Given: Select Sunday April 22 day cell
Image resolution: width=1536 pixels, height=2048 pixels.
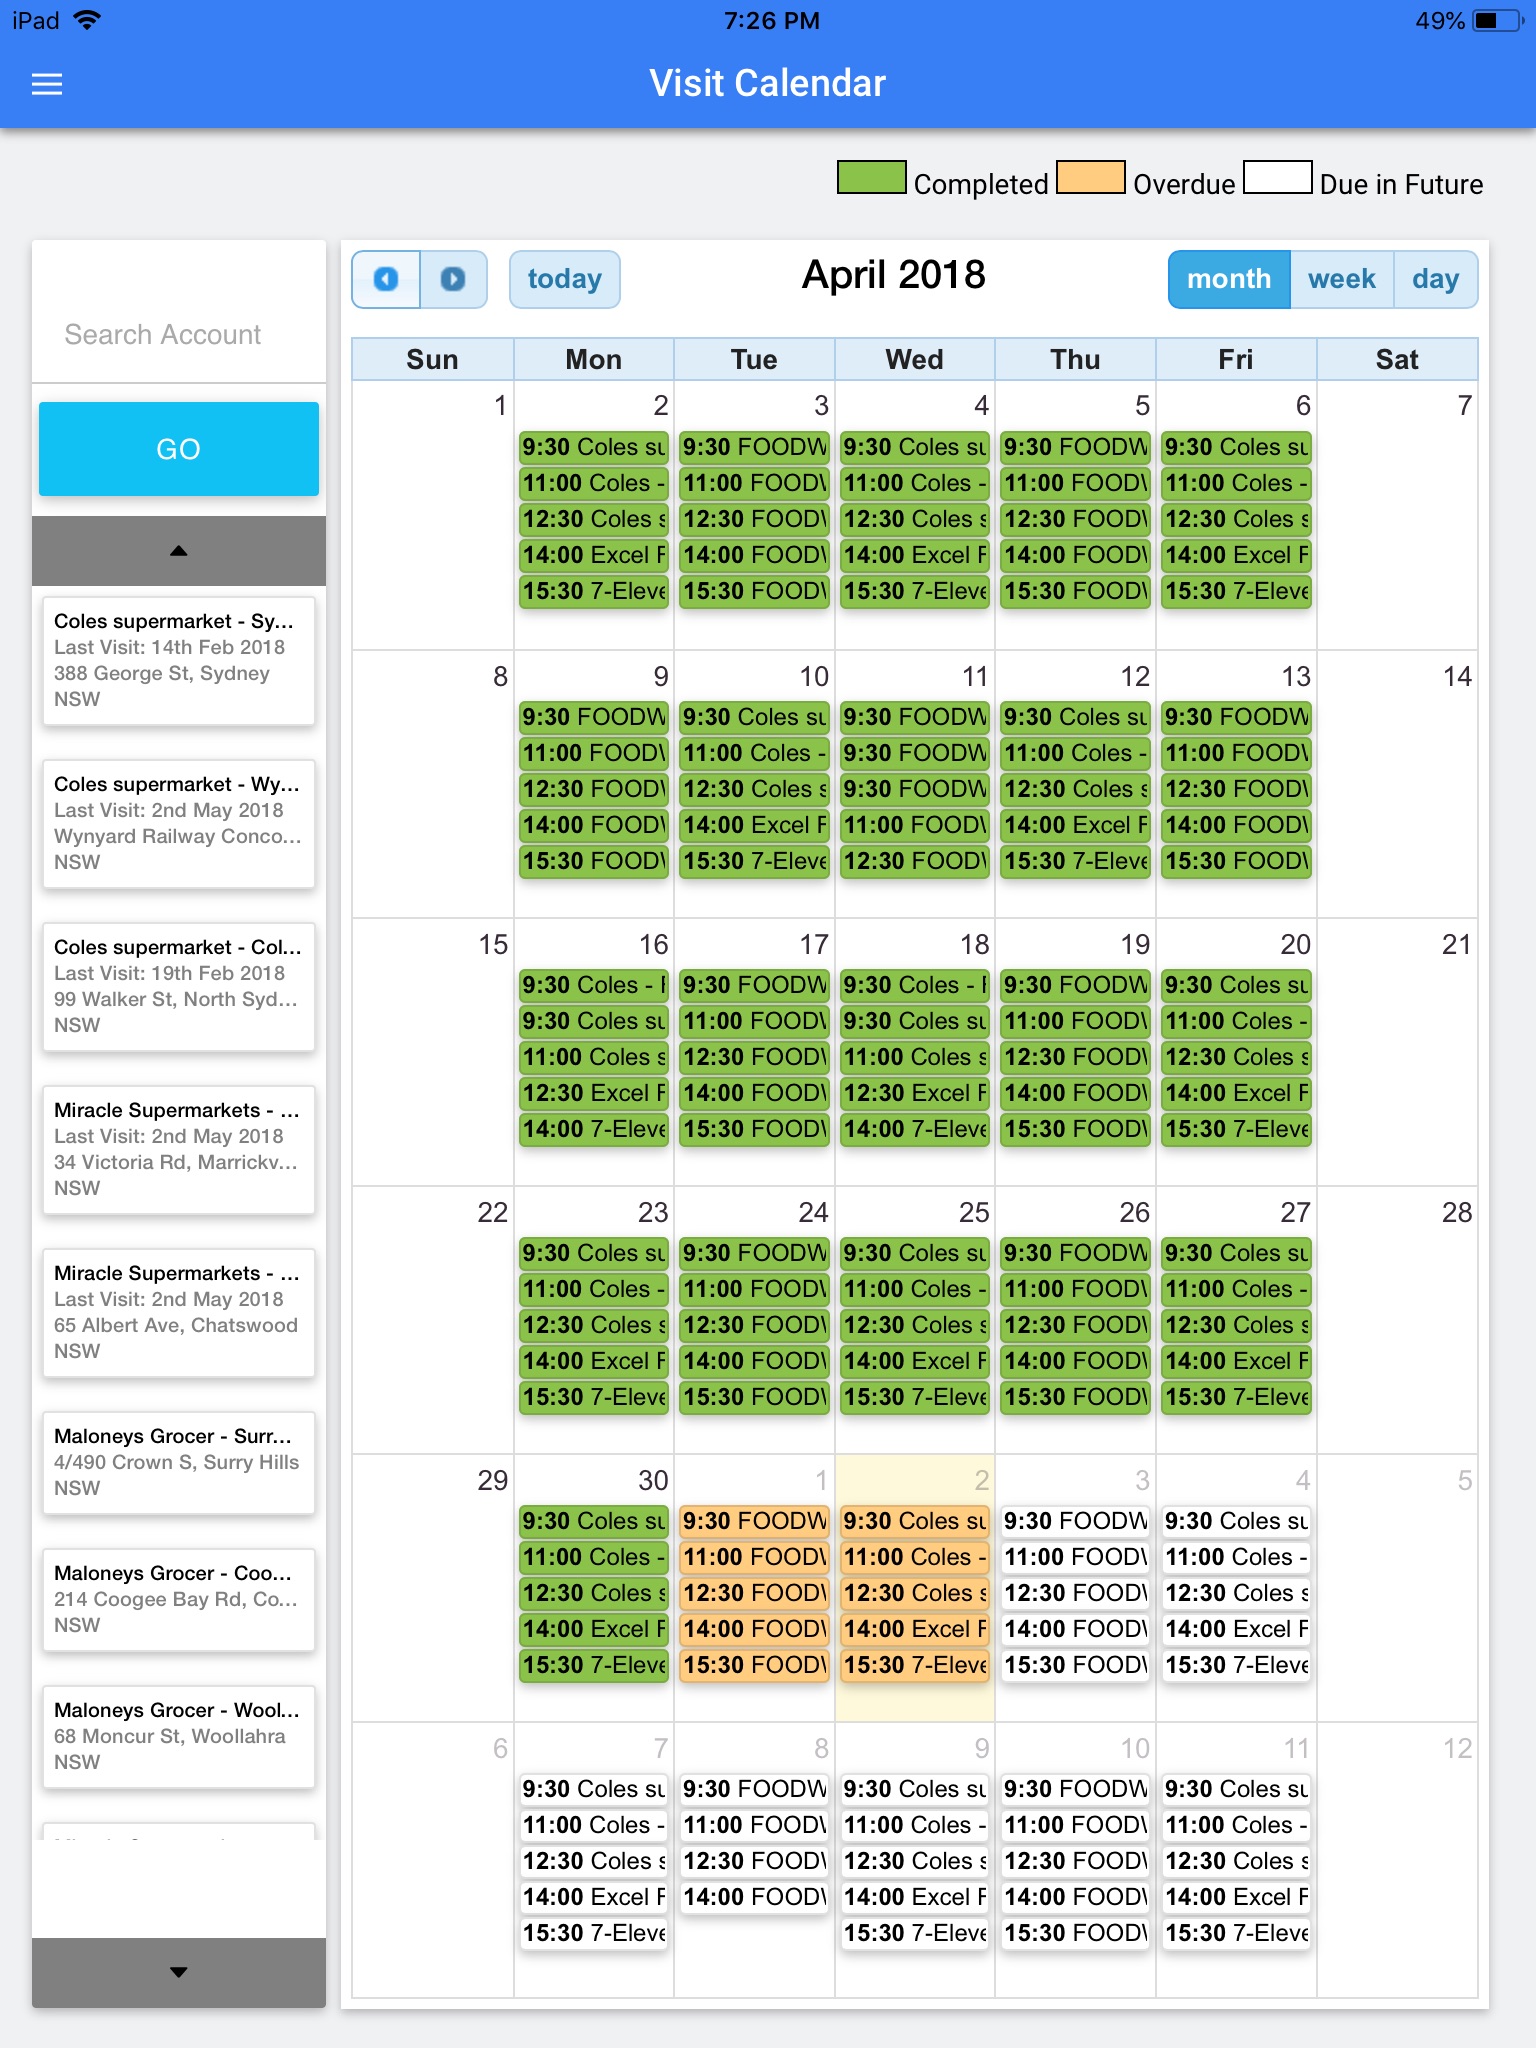Looking at the screenshot, I should point(433,1320).
